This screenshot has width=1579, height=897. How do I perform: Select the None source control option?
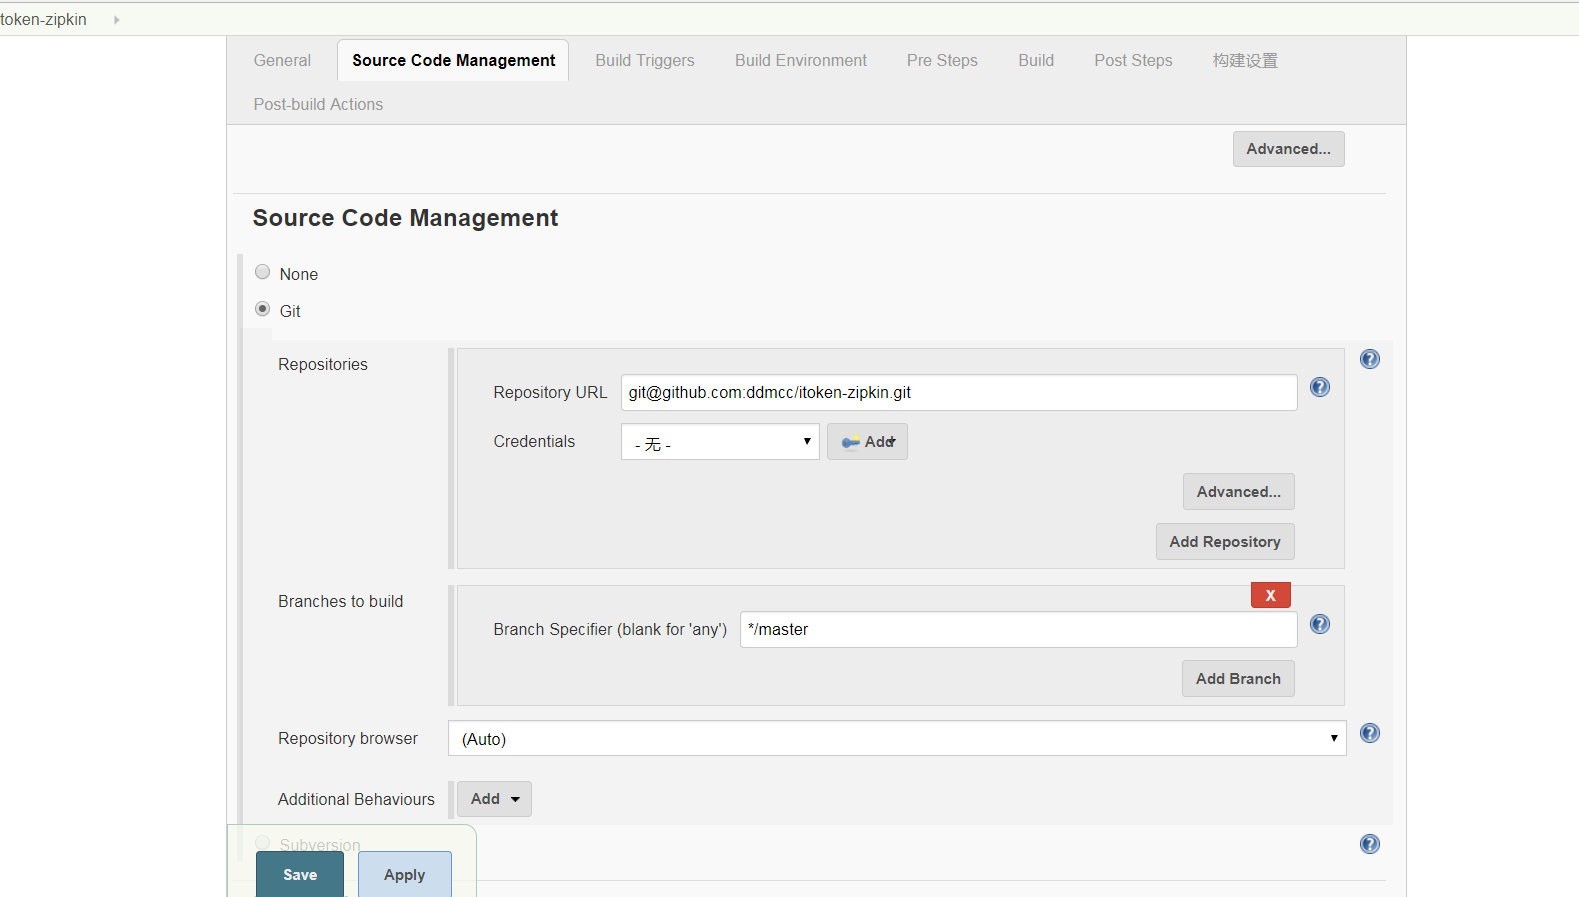(x=262, y=272)
